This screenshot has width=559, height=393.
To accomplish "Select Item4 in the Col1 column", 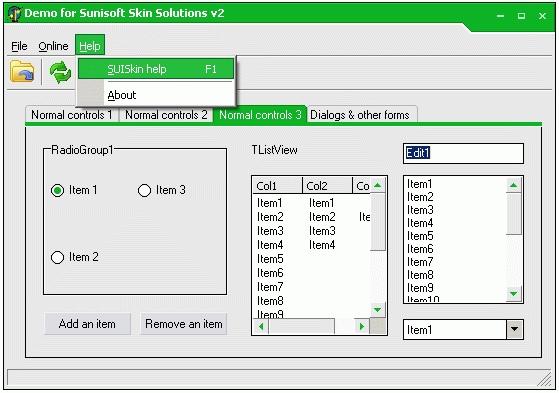I will point(270,245).
